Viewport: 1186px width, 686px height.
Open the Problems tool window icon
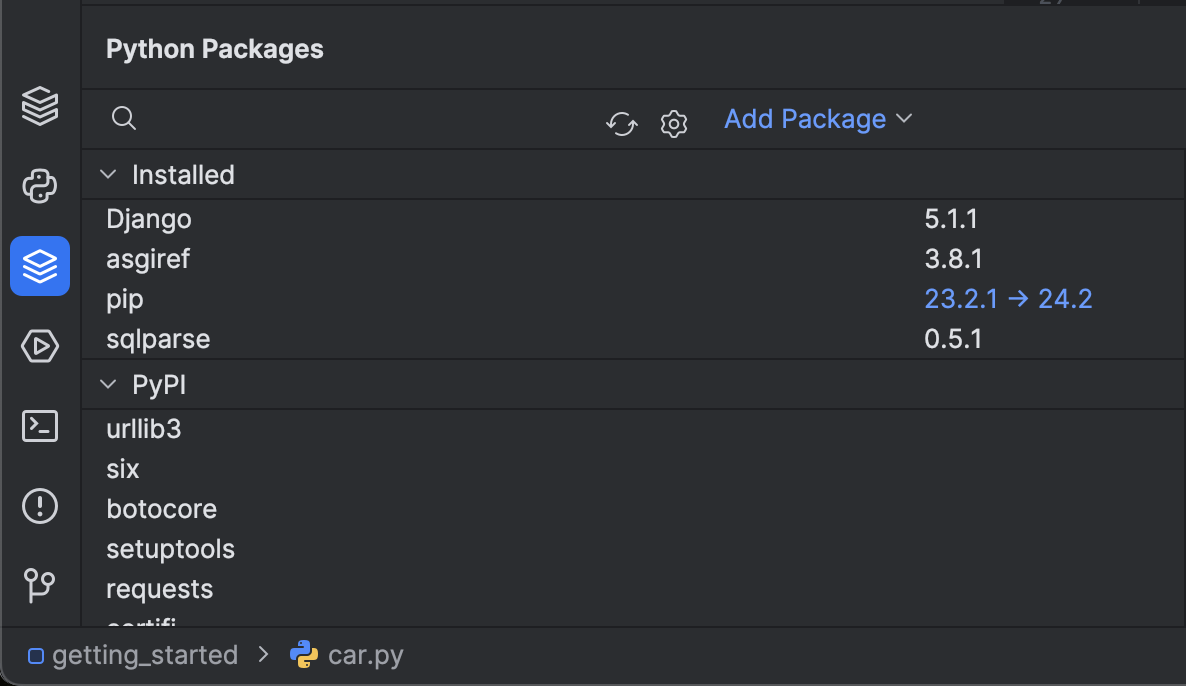(40, 506)
